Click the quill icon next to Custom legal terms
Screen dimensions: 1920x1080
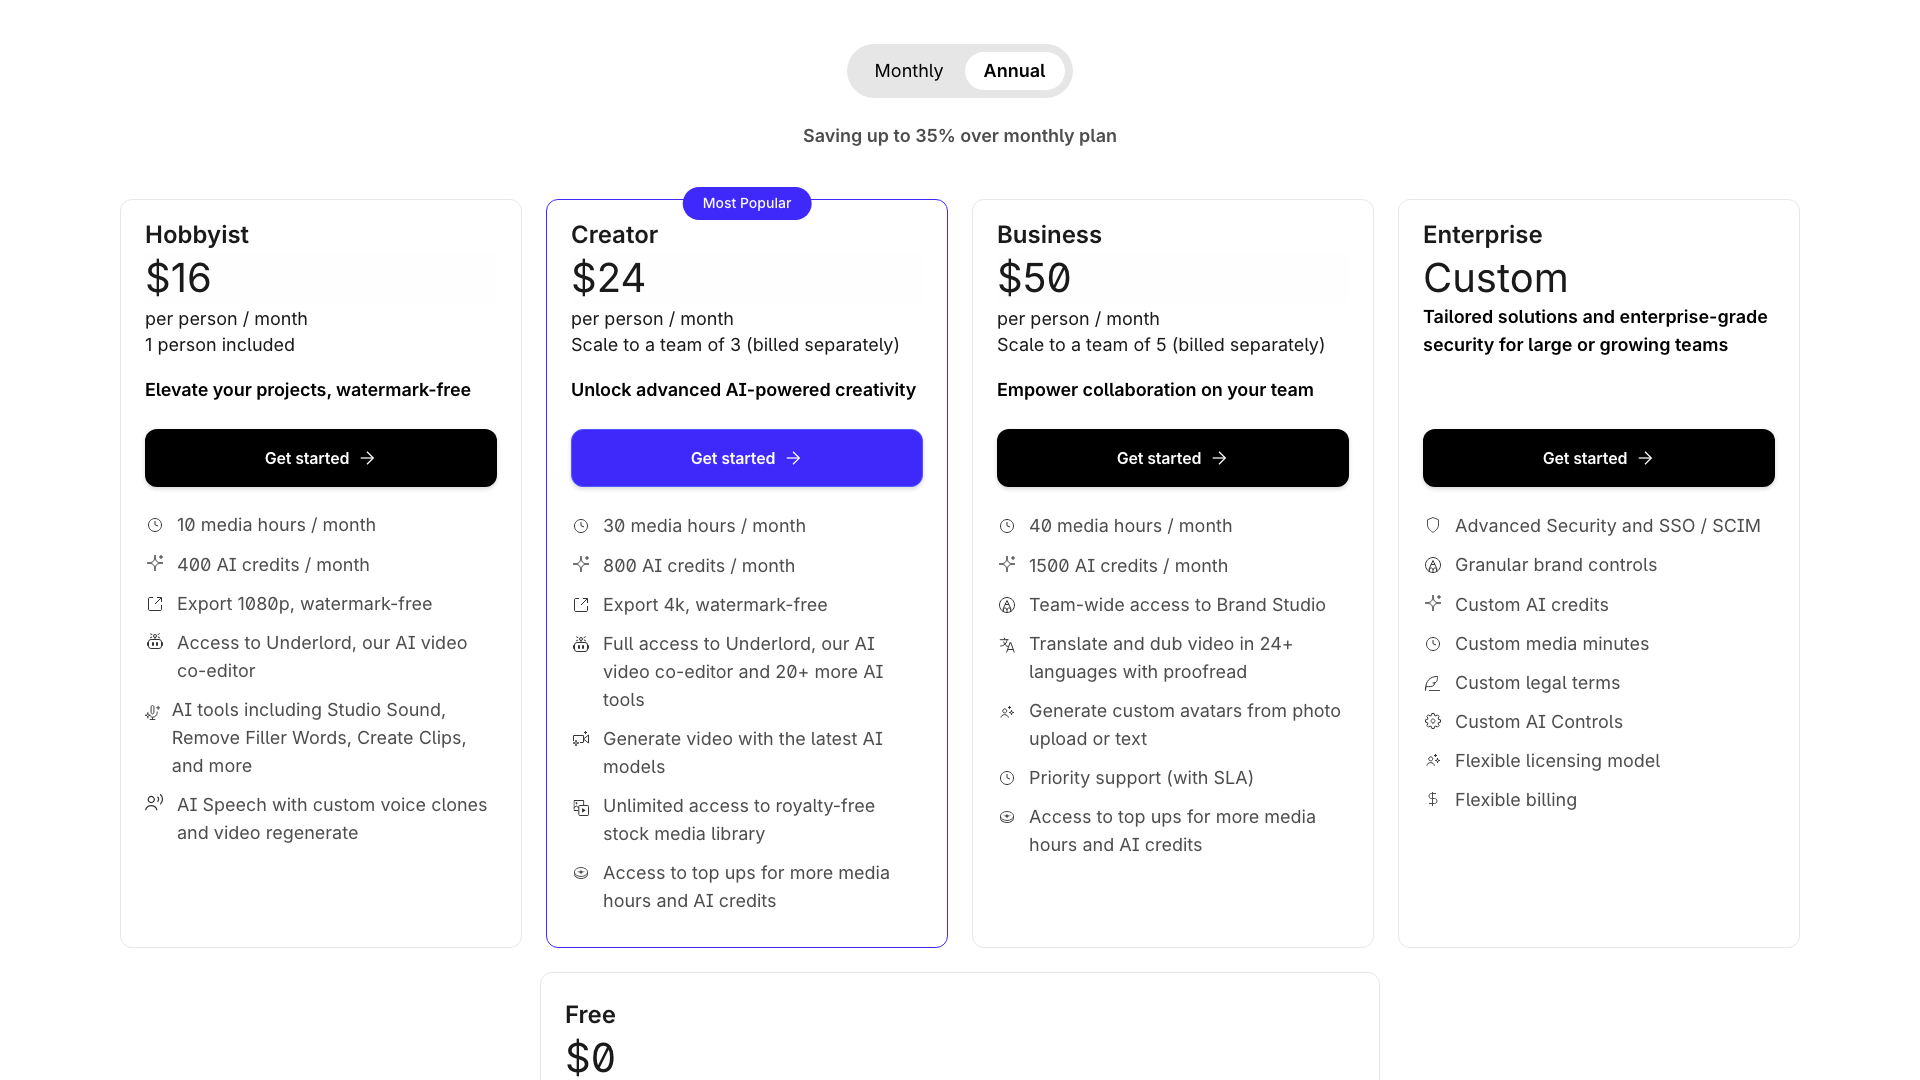[x=1433, y=683]
